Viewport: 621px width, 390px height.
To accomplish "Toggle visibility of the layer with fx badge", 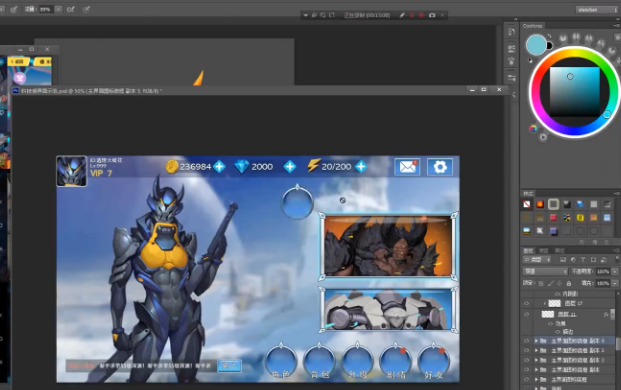I will 526,314.
